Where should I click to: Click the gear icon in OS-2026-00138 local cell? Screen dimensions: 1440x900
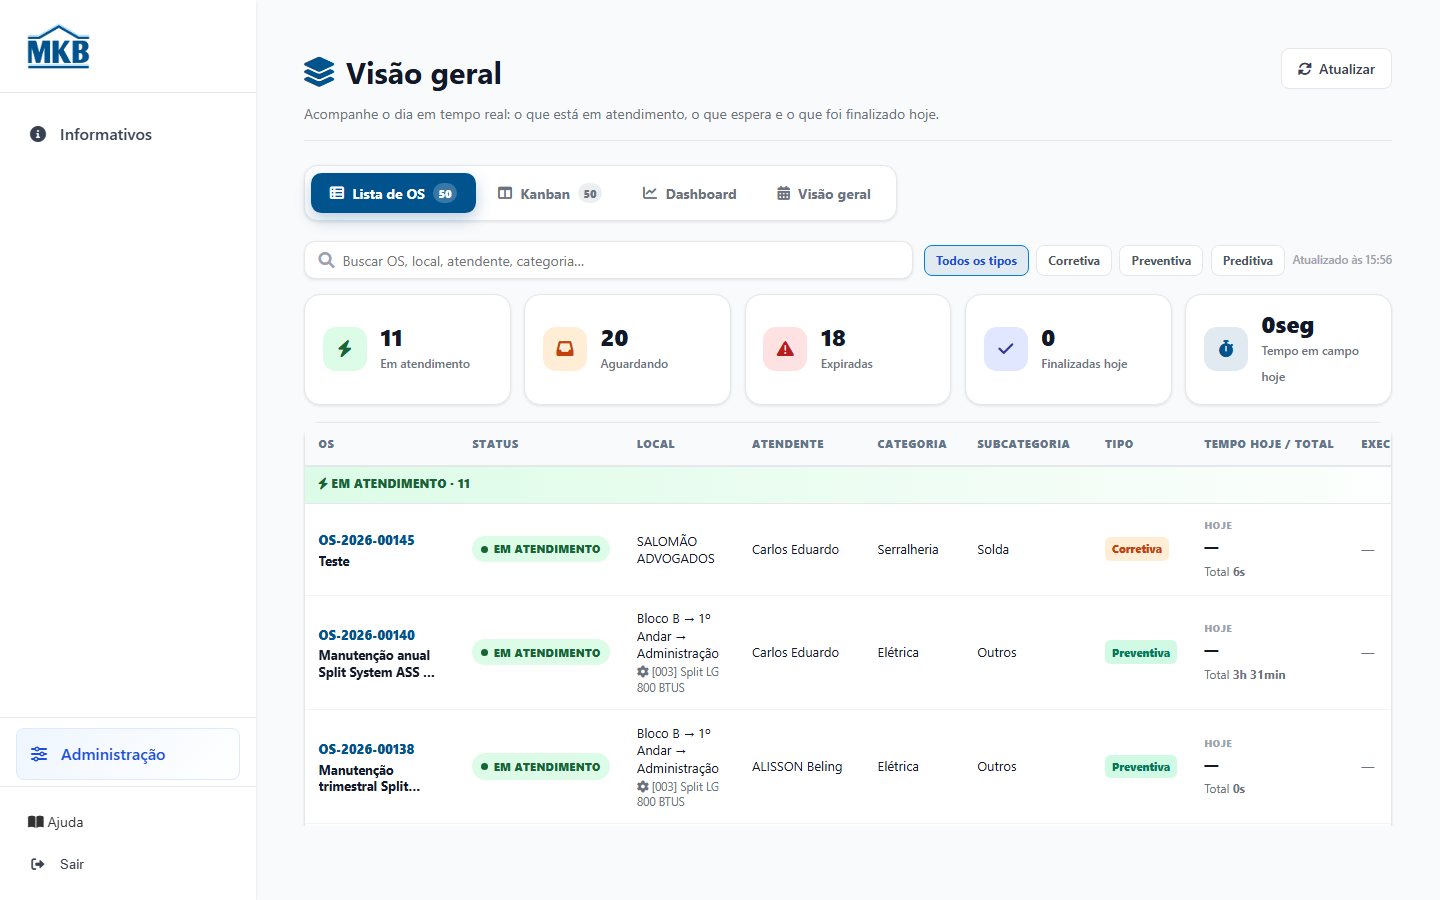tap(643, 787)
